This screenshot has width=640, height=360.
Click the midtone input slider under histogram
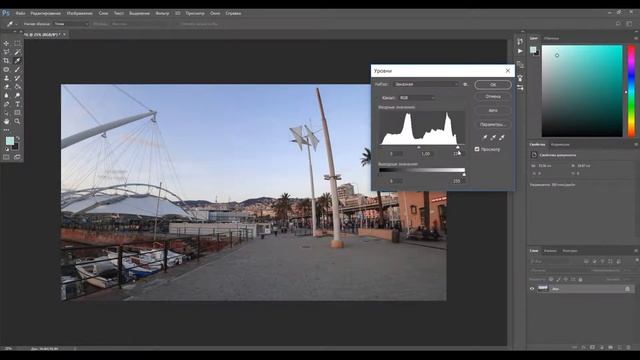point(419,147)
